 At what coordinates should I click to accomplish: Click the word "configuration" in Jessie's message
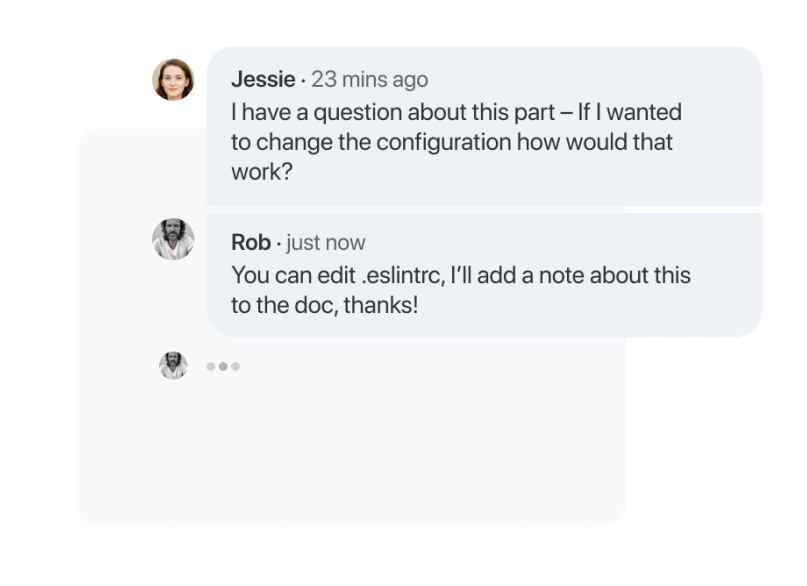(x=444, y=143)
